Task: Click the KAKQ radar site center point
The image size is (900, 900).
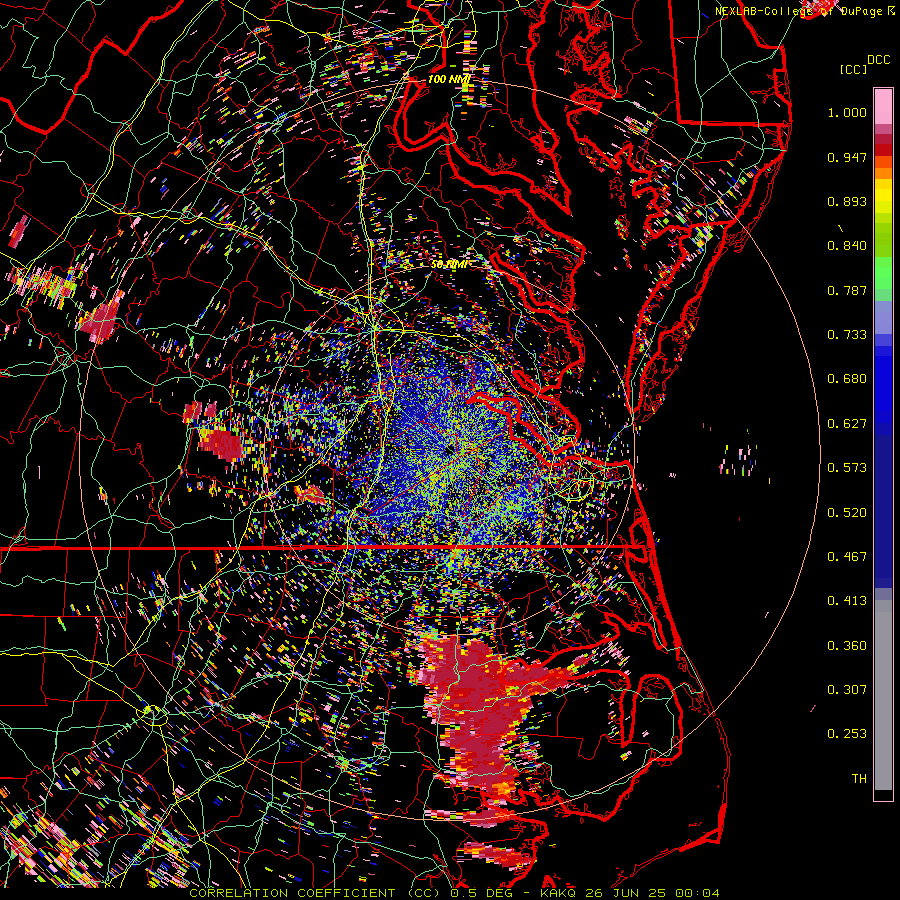Action: (x=449, y=451)
